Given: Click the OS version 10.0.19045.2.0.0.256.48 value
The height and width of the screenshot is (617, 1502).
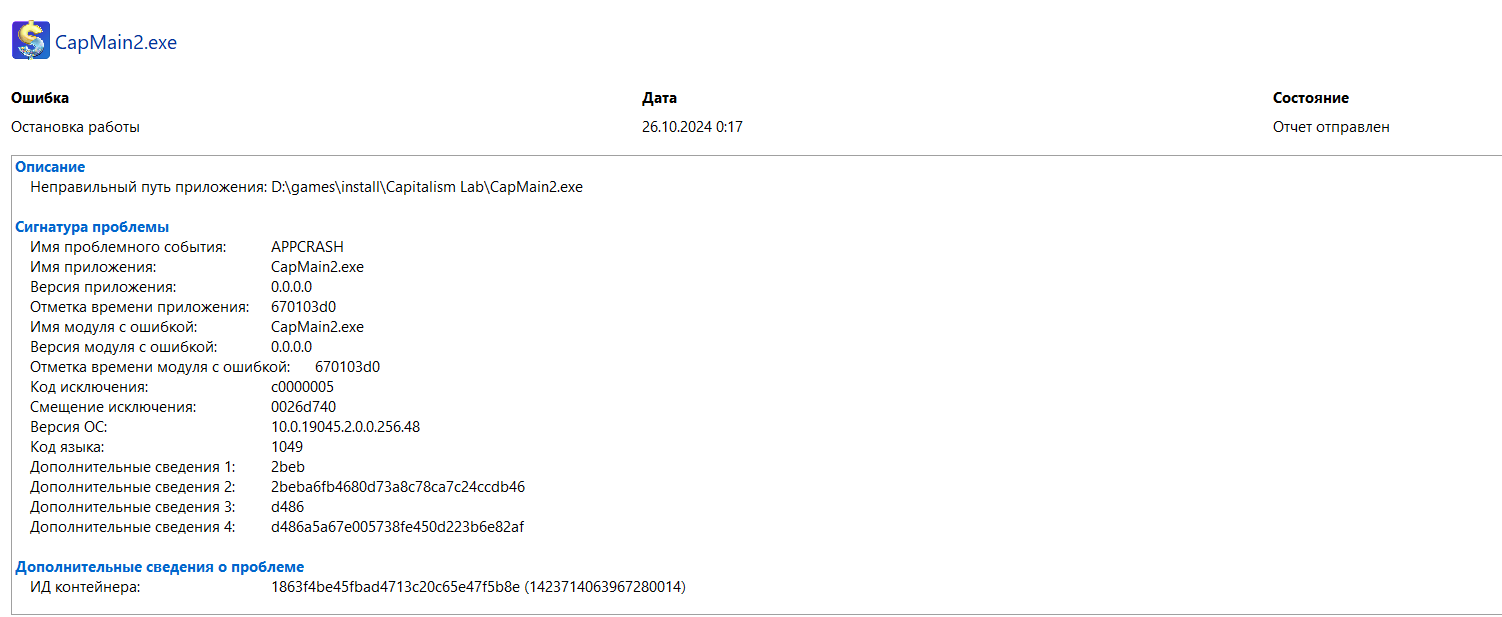Looking at the screenshot, I should pyautogui.click(x=345, y=427).
